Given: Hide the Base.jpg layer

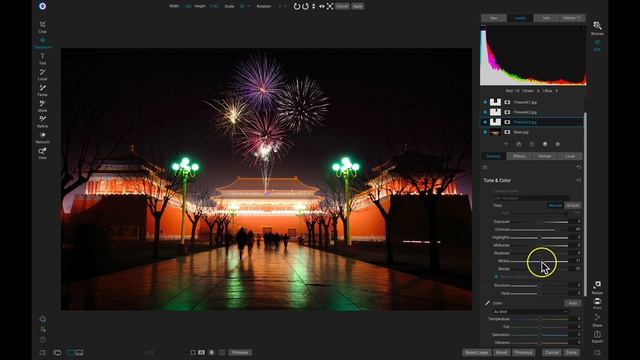Looking at the screenshot, I should pyautogui.click(x=485, y=132).
